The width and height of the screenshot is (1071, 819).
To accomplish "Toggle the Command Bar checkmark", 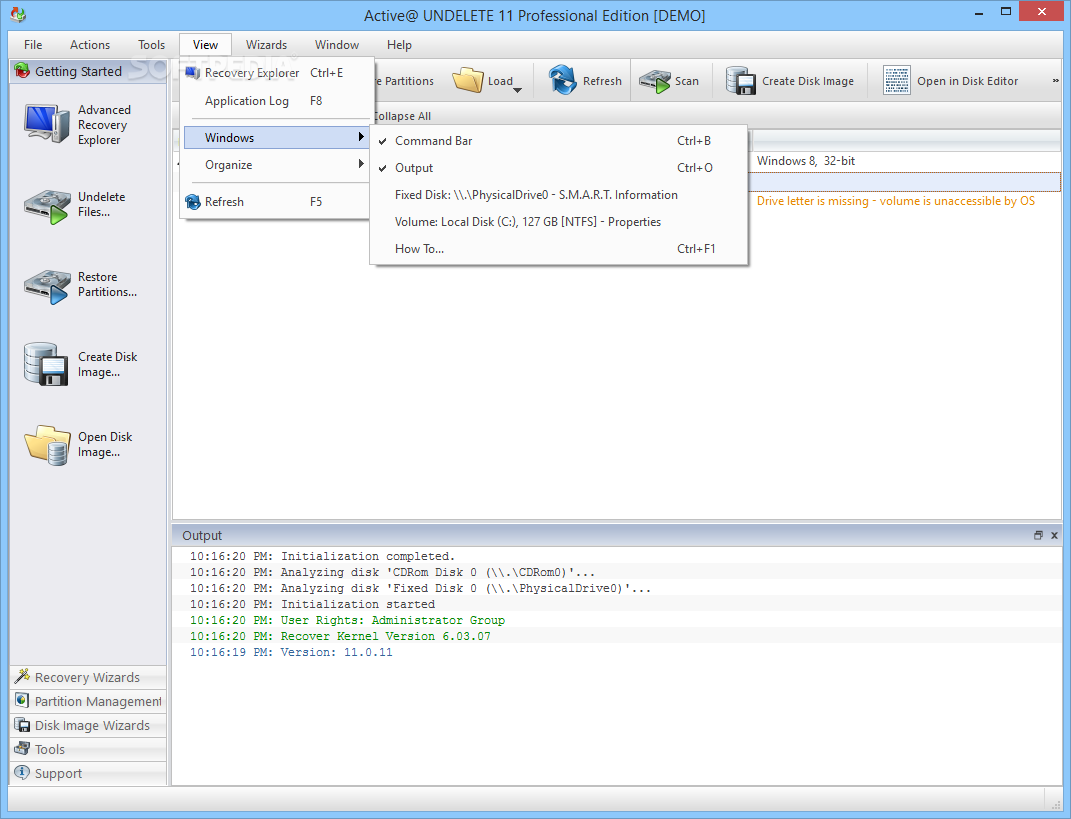I will click(x=382, y=141).
